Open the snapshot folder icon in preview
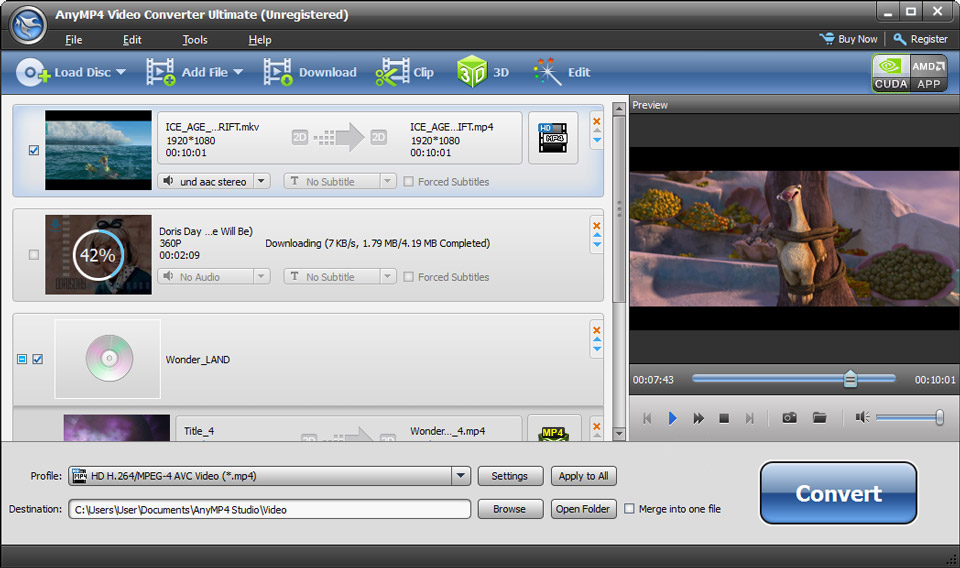 (x=820, y=418)
